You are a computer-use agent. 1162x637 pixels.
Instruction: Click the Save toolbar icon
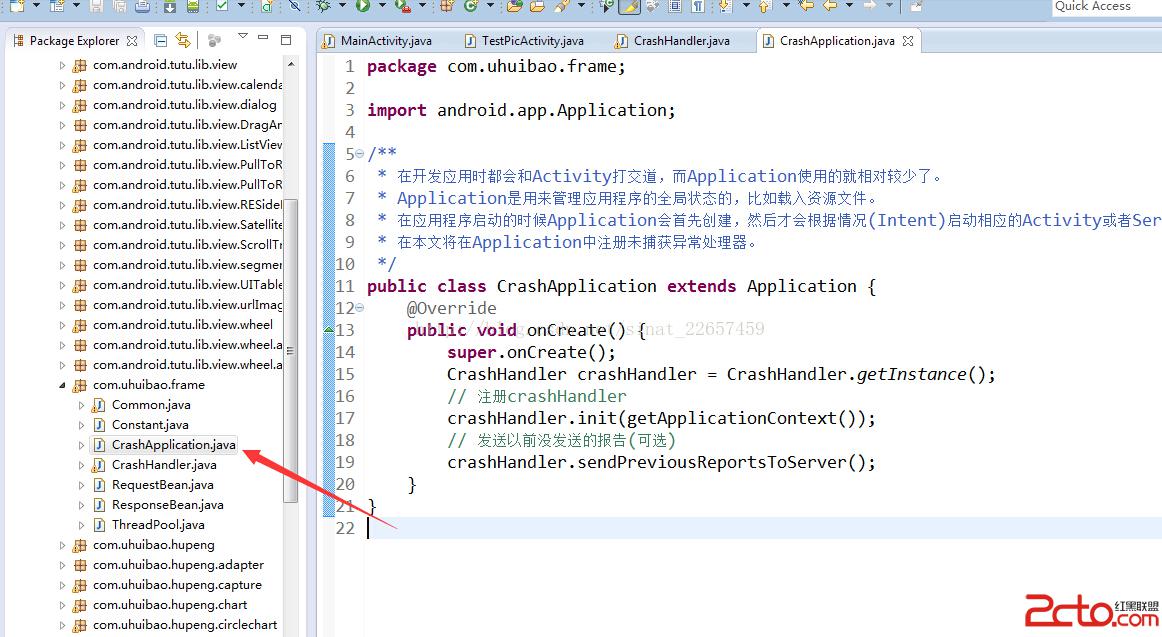tap(96, 6)
